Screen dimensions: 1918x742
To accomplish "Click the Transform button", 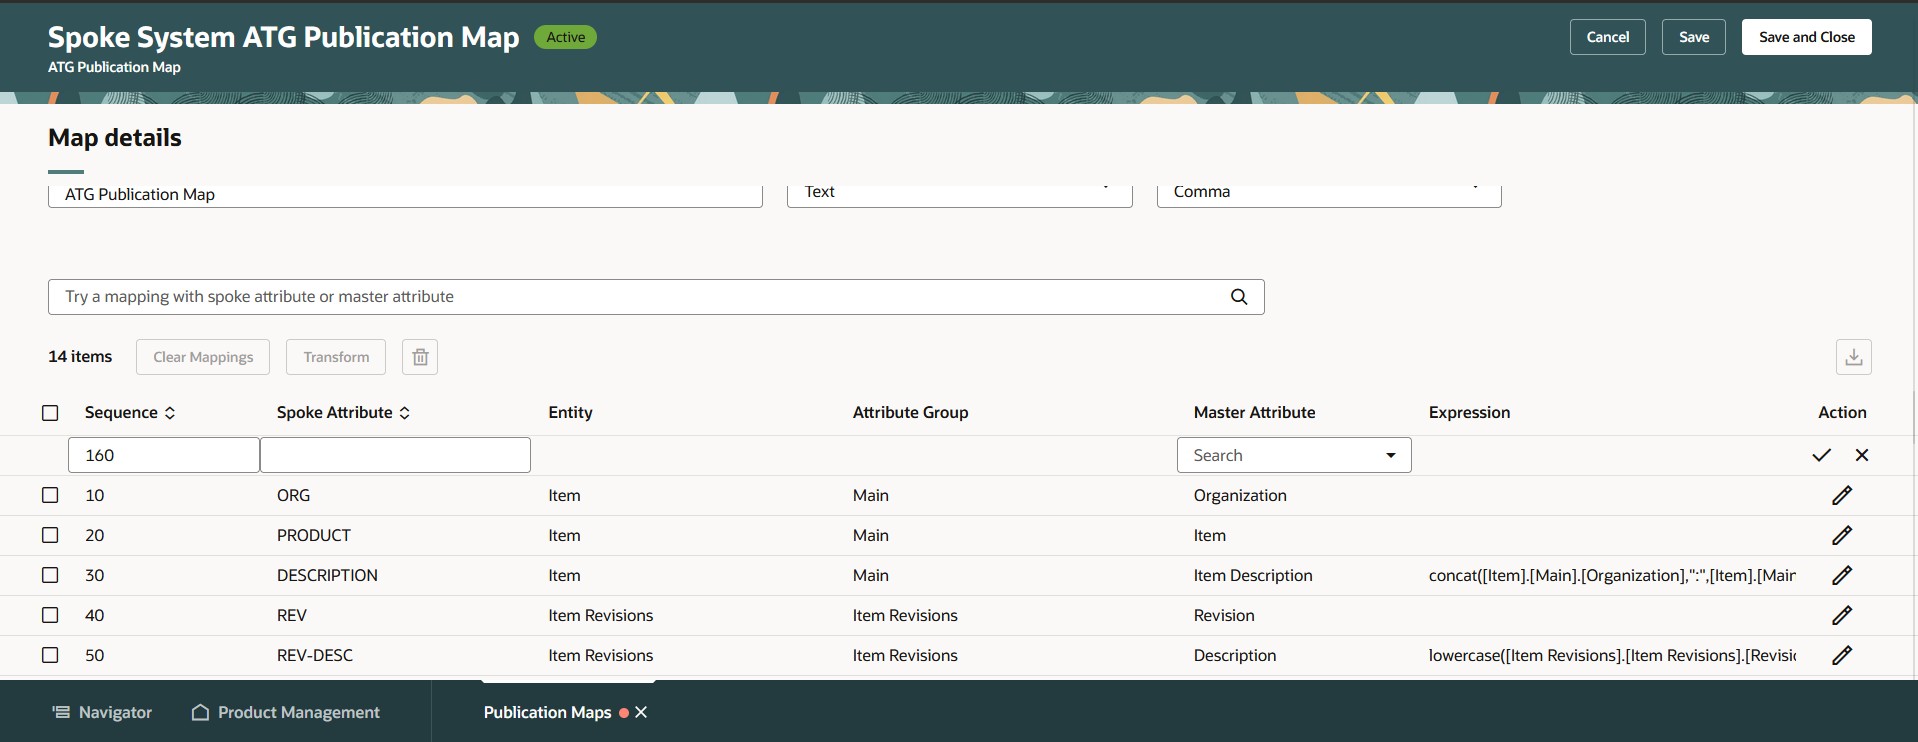I will (x=336, y=357).
